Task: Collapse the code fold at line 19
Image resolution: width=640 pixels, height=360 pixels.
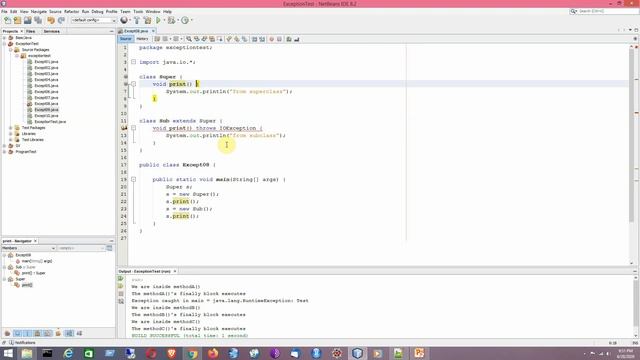Action: (x=133, y=179)
